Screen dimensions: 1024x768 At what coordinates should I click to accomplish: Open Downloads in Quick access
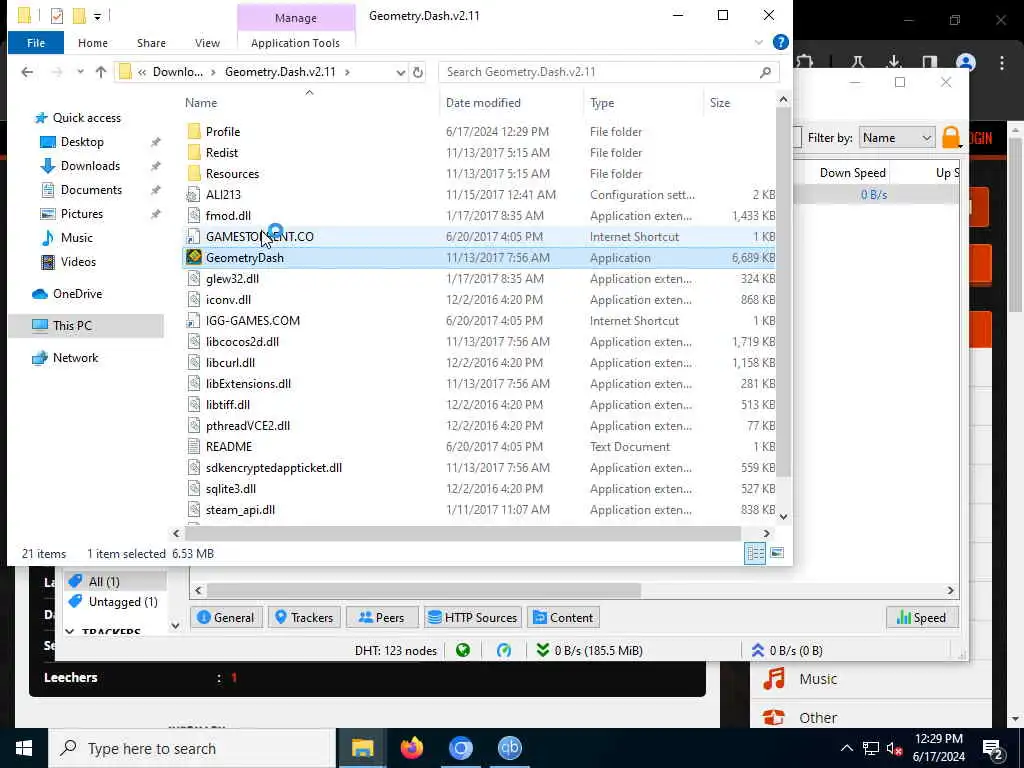click(90, 166)
